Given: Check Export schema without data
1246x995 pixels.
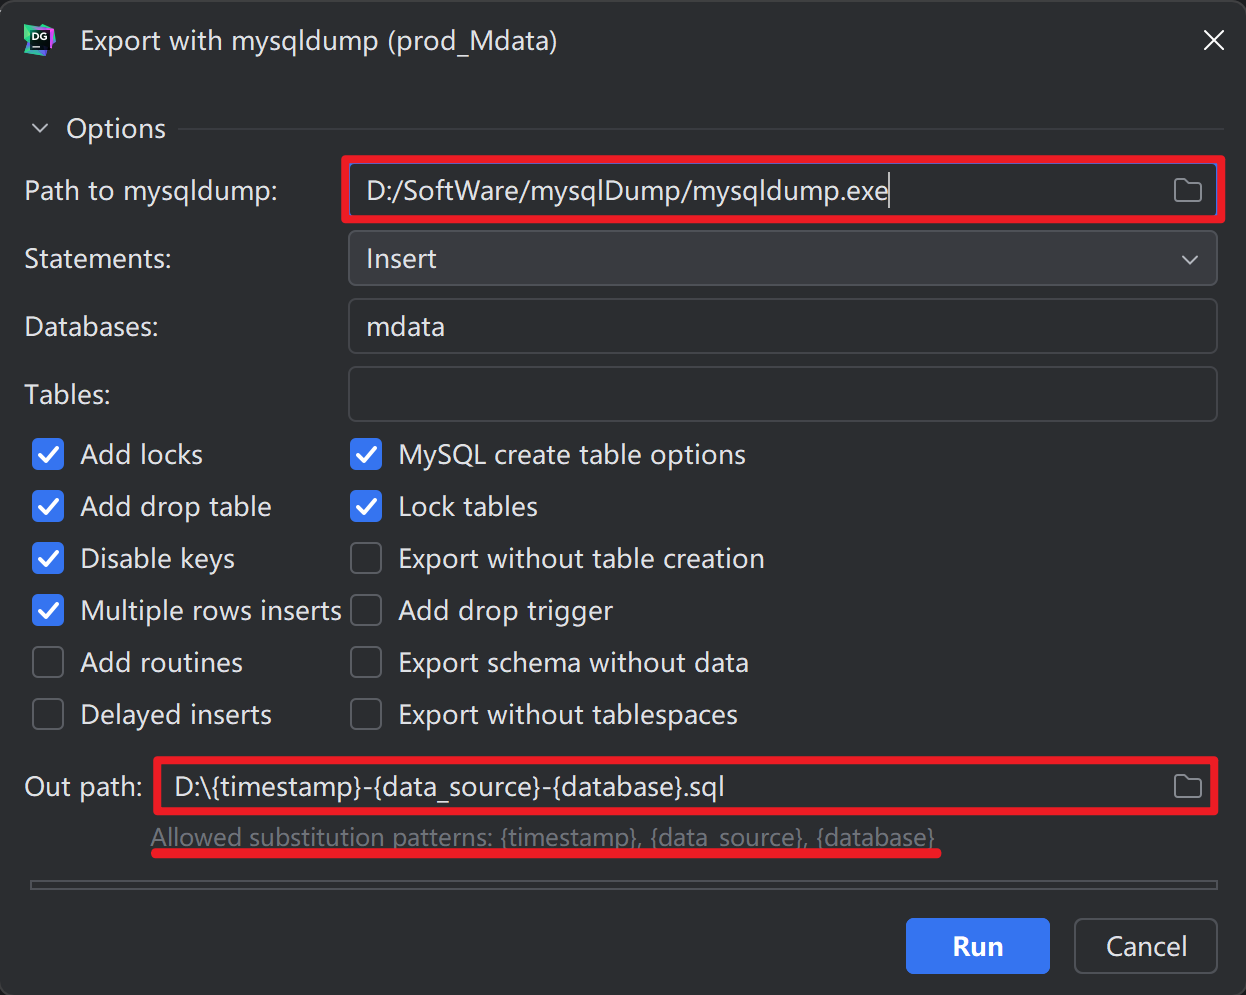Looking at the screenshot, I should (366, 663).
